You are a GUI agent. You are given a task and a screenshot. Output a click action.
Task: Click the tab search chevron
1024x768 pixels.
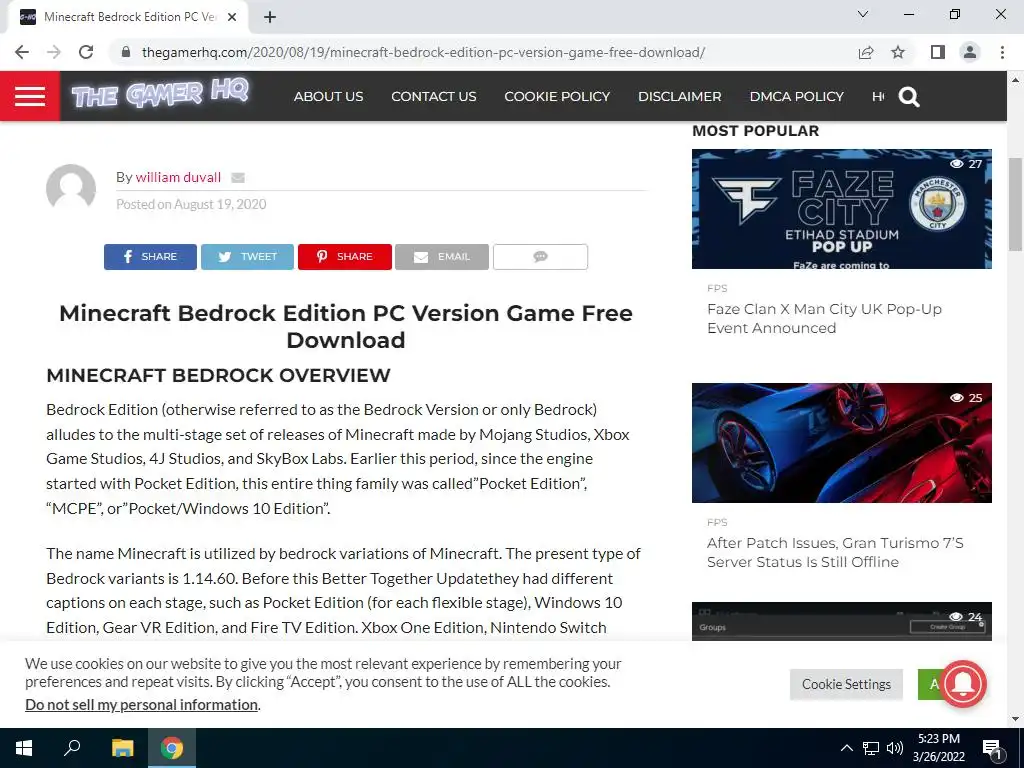[863, 14]
